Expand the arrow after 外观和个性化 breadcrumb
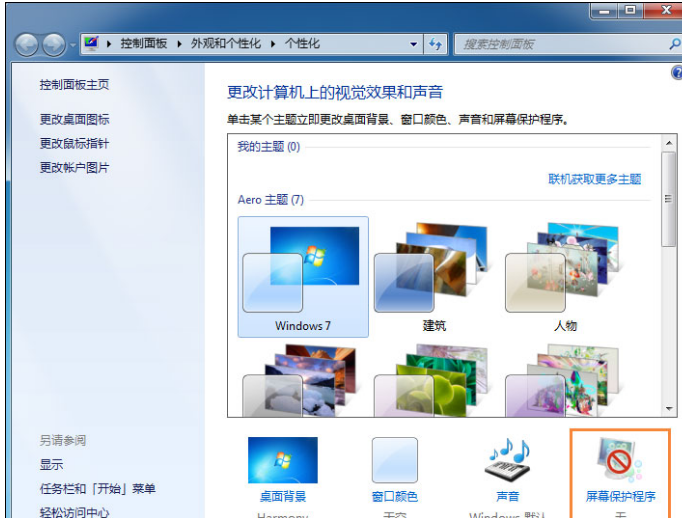Viewport: 682px width, 518px height. [x=273, y=44]
